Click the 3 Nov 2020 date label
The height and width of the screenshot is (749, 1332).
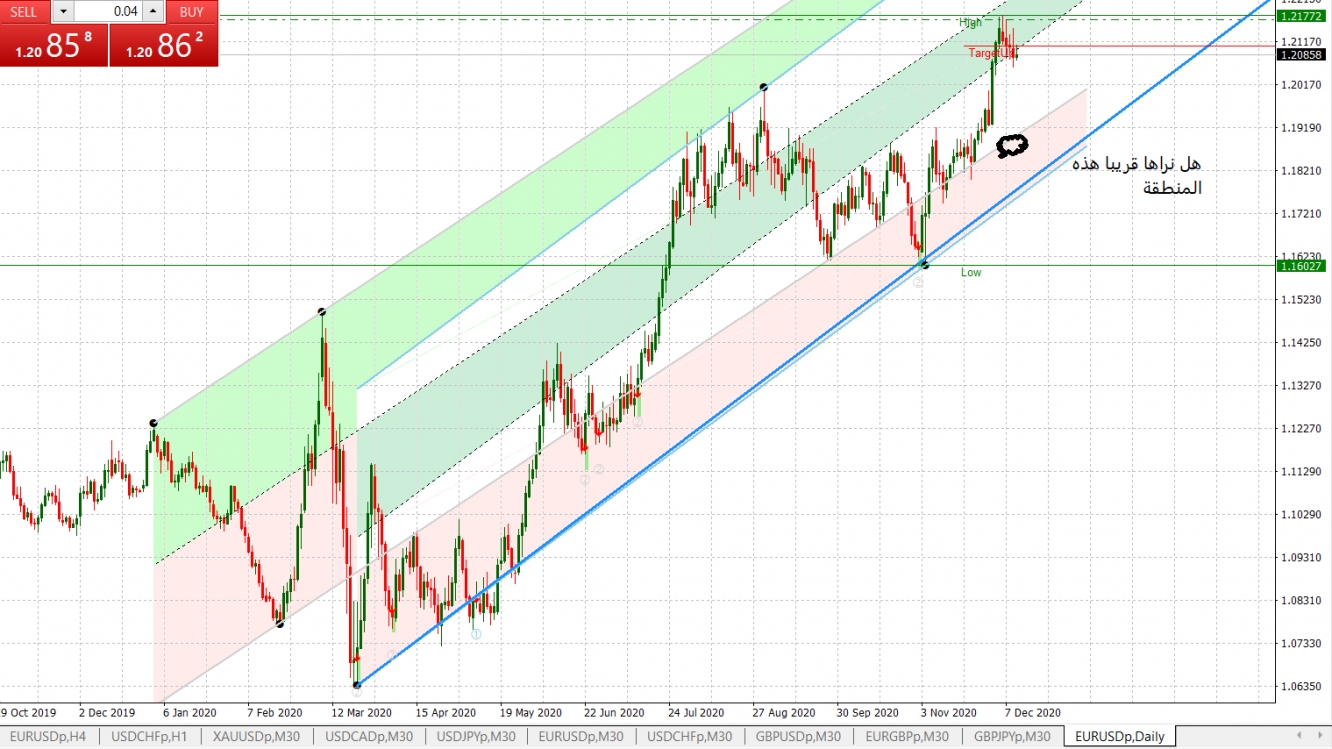pyautogui.click(x=949, y=713)
